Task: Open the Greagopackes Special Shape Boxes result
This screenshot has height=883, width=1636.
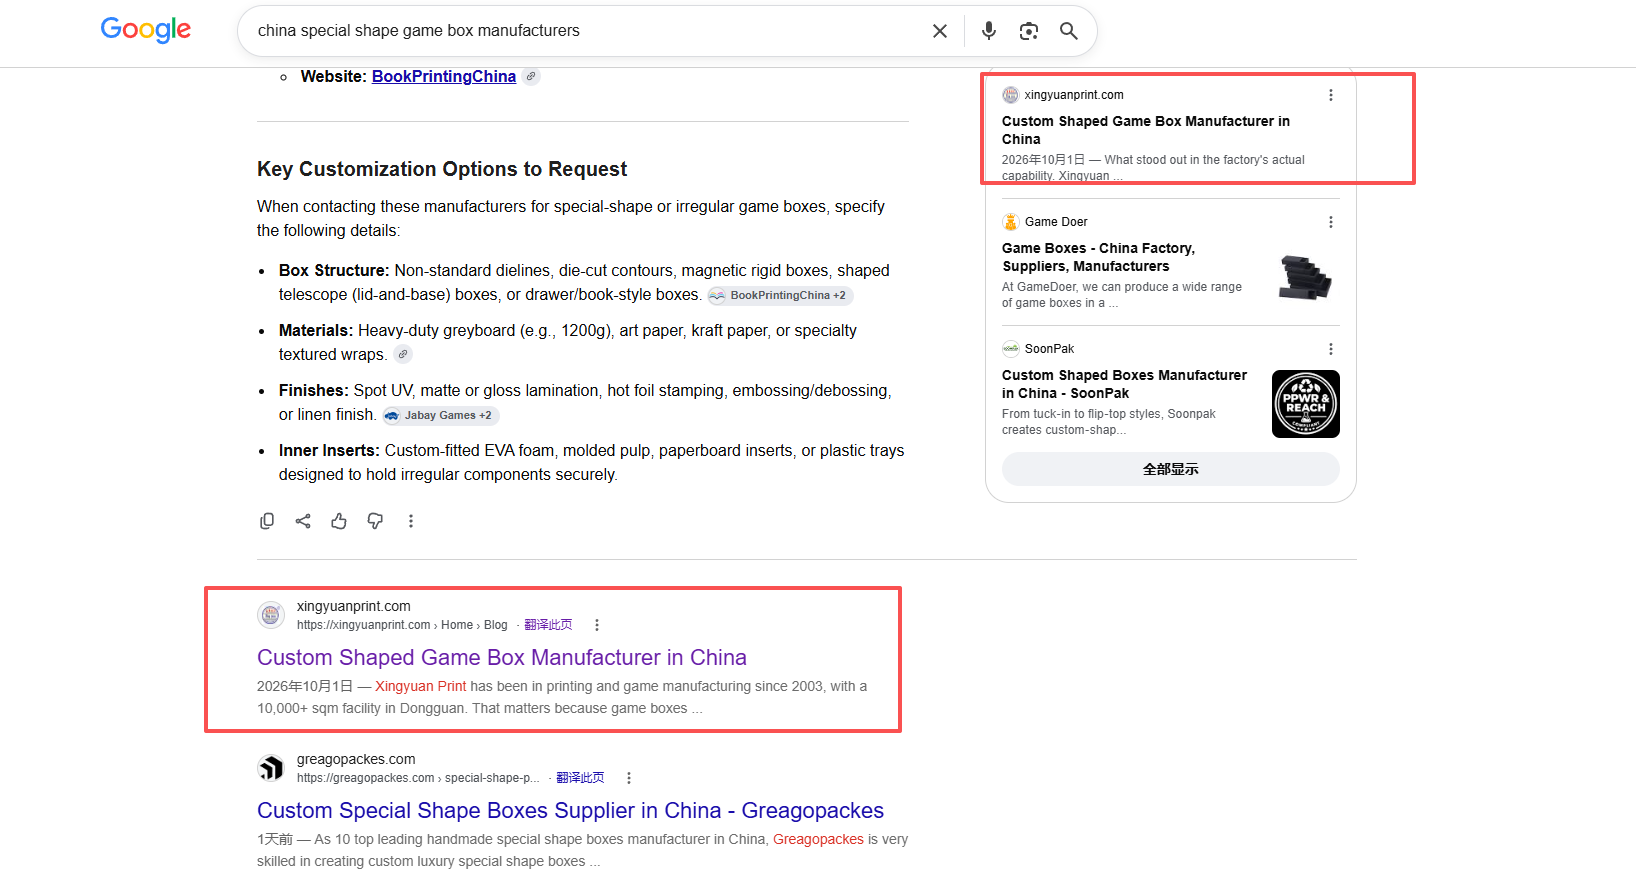Action: coord(570,810)
